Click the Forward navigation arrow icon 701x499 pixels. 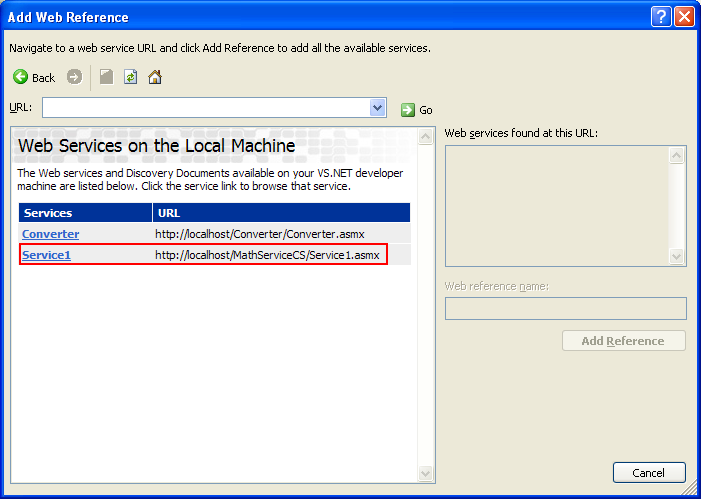click(x=74, y=77)
